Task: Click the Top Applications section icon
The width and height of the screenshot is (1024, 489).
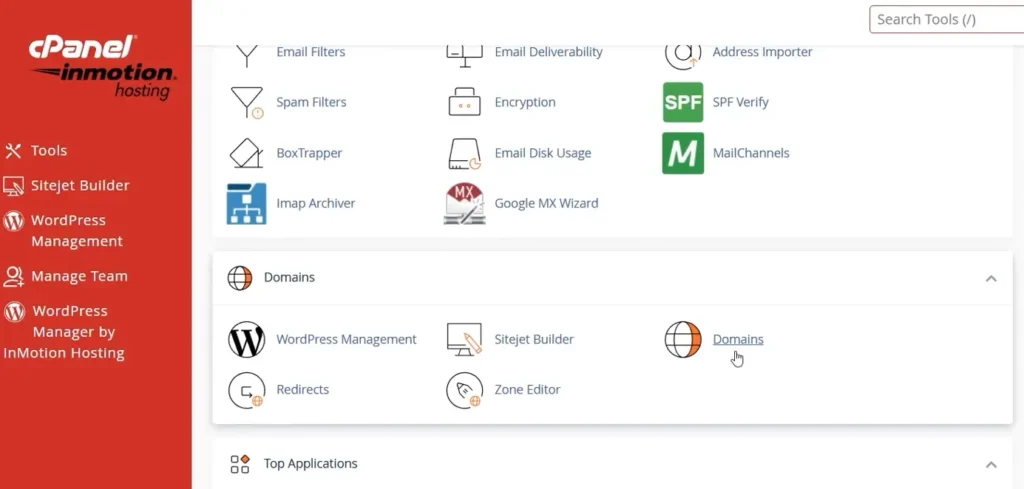Action: pyautogui.click(x=240, y=464)
